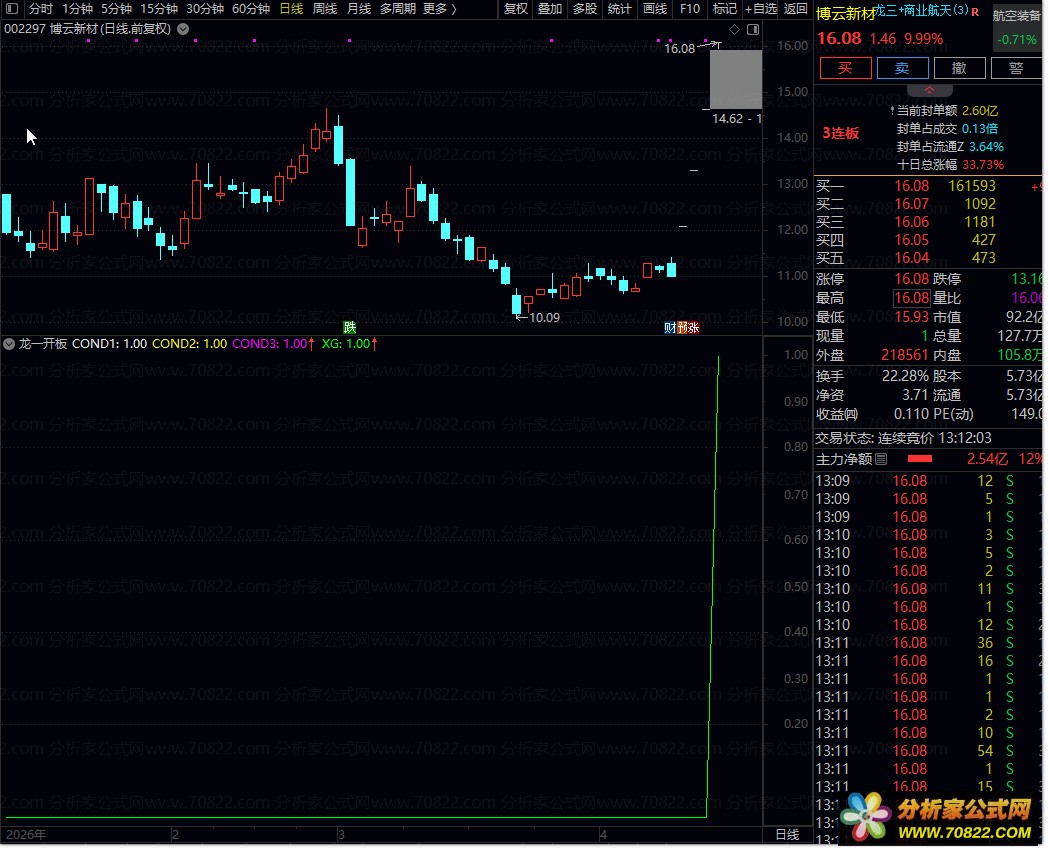1048x849 pixels.
Task: Open dropdown next to 博云新材 chart title
Action: pos(183,29)
